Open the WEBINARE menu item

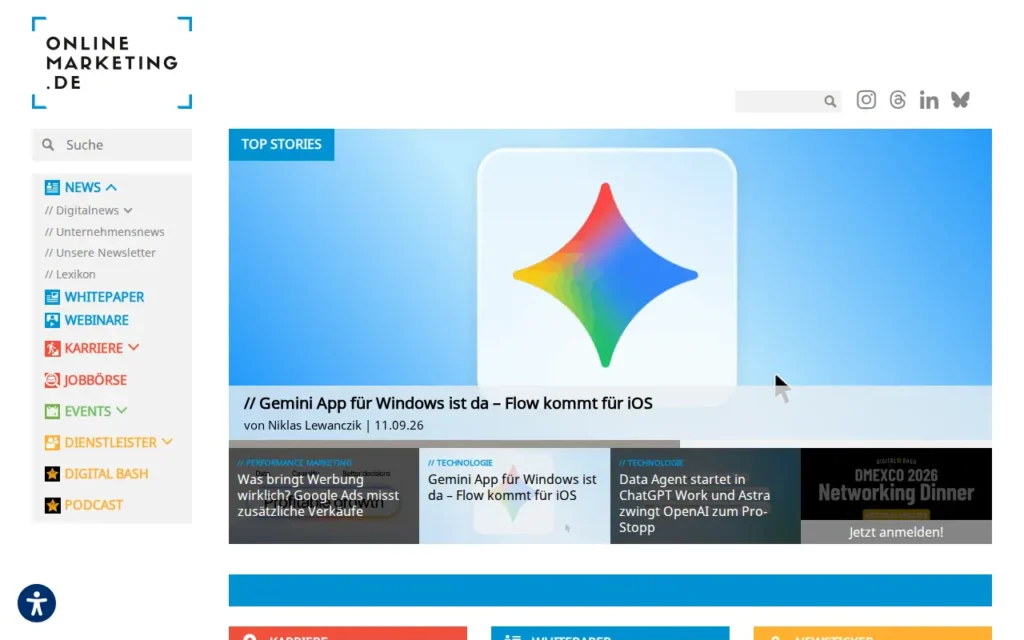[x=96, y=320]
